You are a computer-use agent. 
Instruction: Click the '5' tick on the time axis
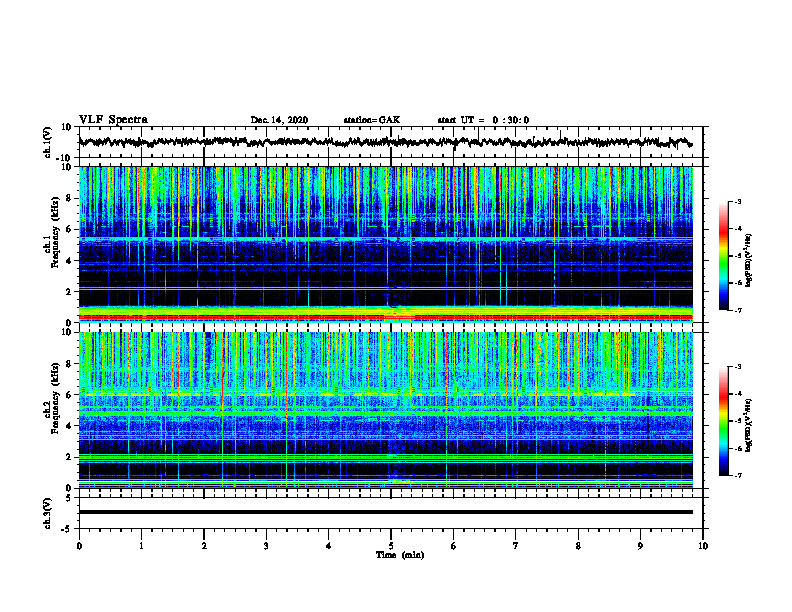391,546
